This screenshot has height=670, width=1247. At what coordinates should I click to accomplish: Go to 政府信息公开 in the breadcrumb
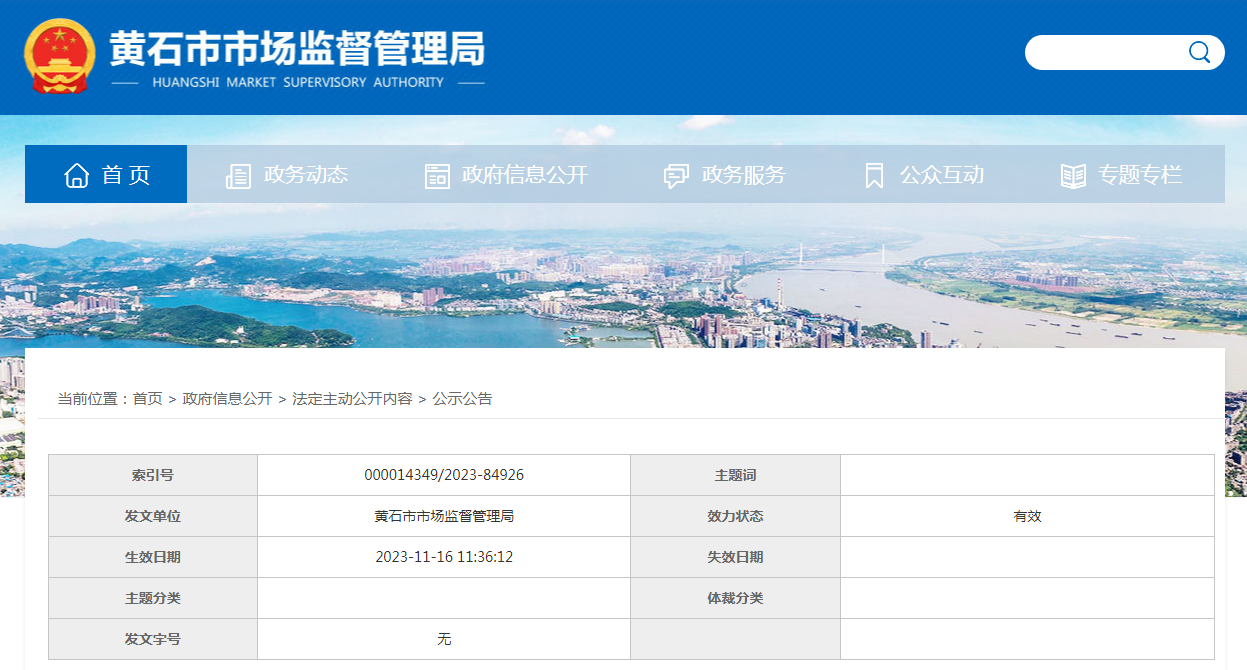tap(227, 398)
